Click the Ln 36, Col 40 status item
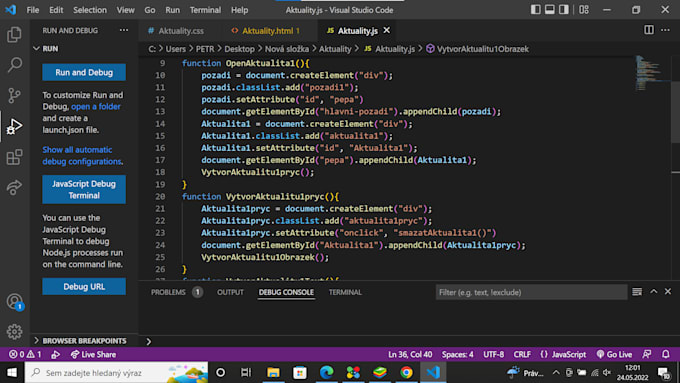 coord(410,354)
